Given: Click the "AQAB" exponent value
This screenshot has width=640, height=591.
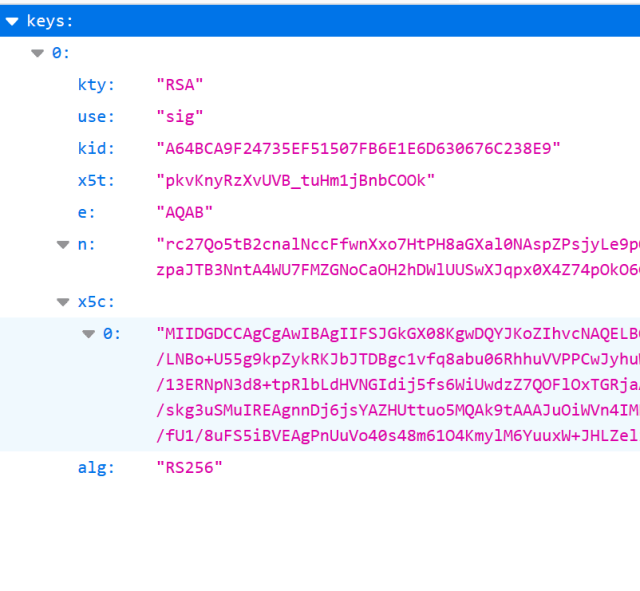Looking at the screenshot, I should [185, 213].
